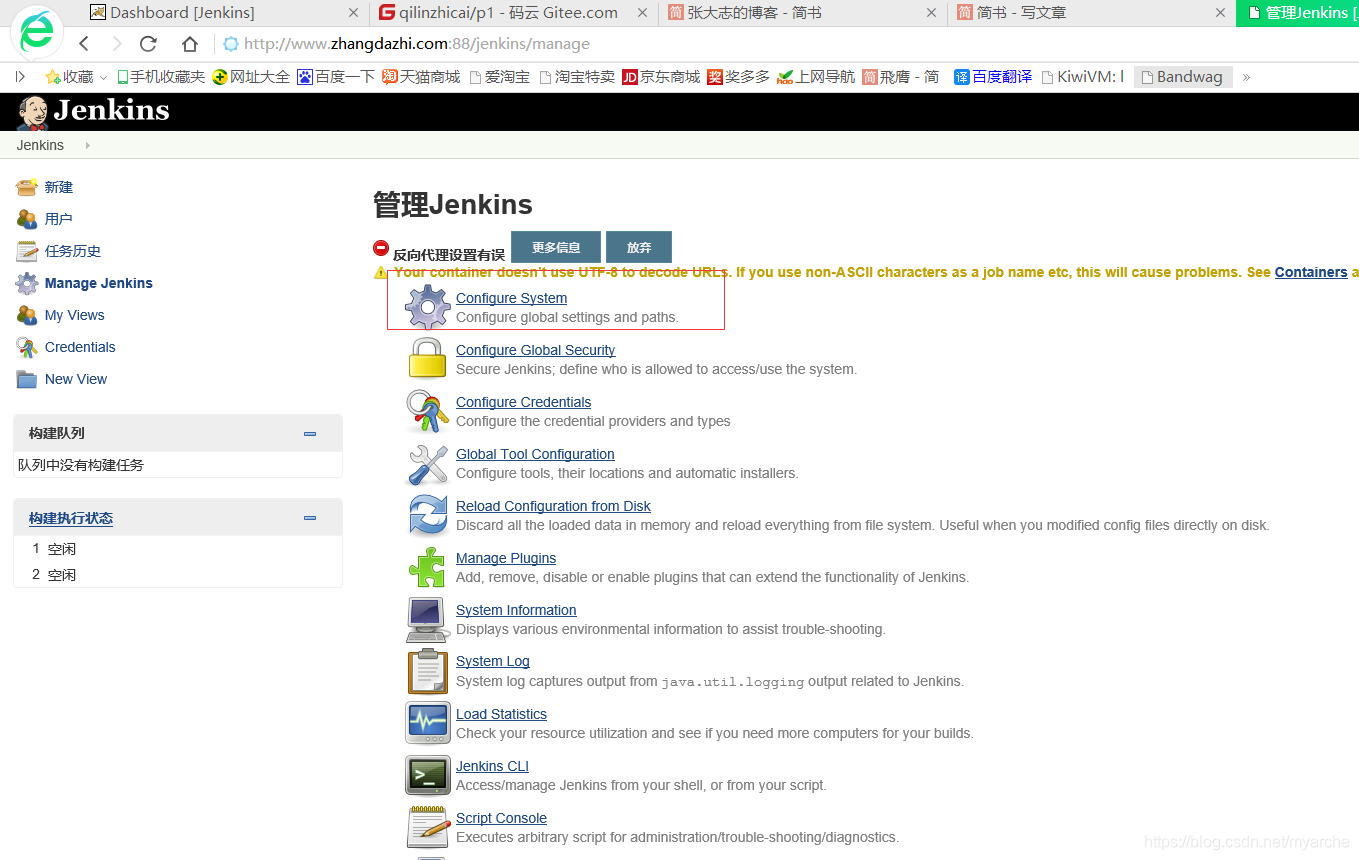
Task: Click the Load Statistics monitor icon
Action: [427, 722]
